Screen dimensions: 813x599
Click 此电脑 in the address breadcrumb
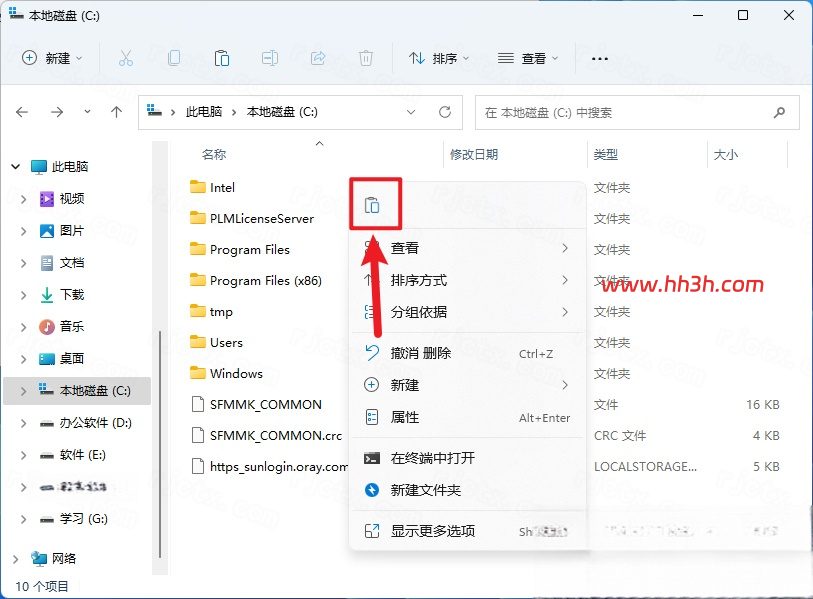click(204, 112)
